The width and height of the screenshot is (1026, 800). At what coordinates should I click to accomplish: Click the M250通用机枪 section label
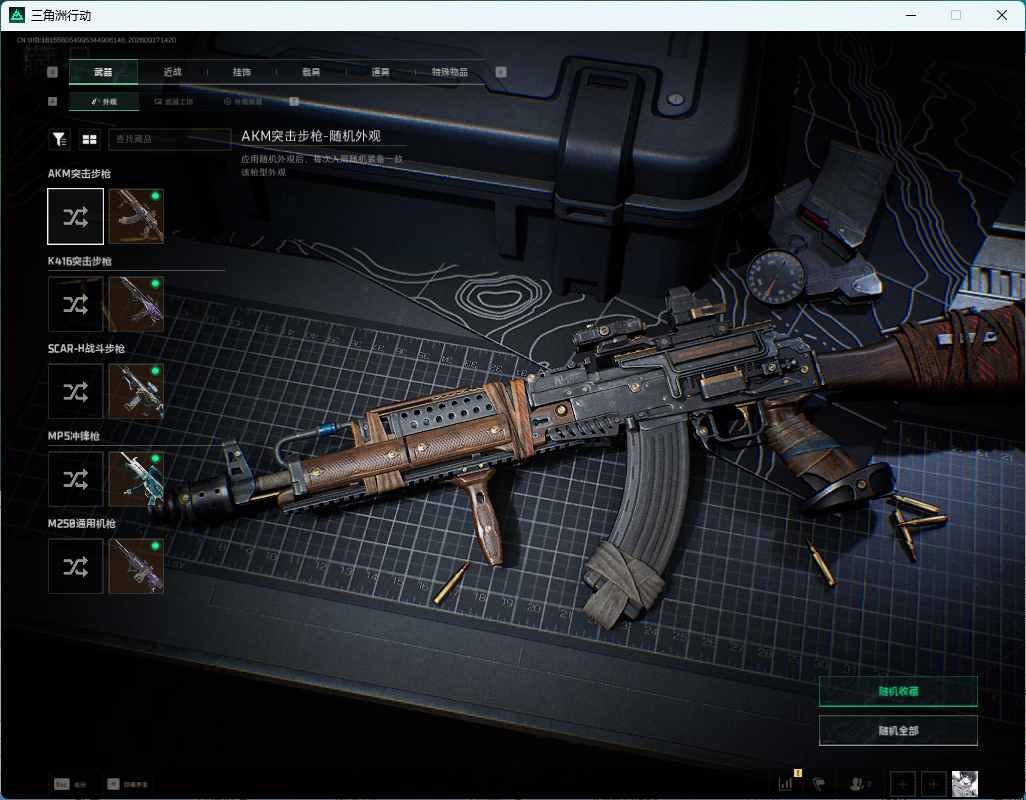[x=82, y=523]
